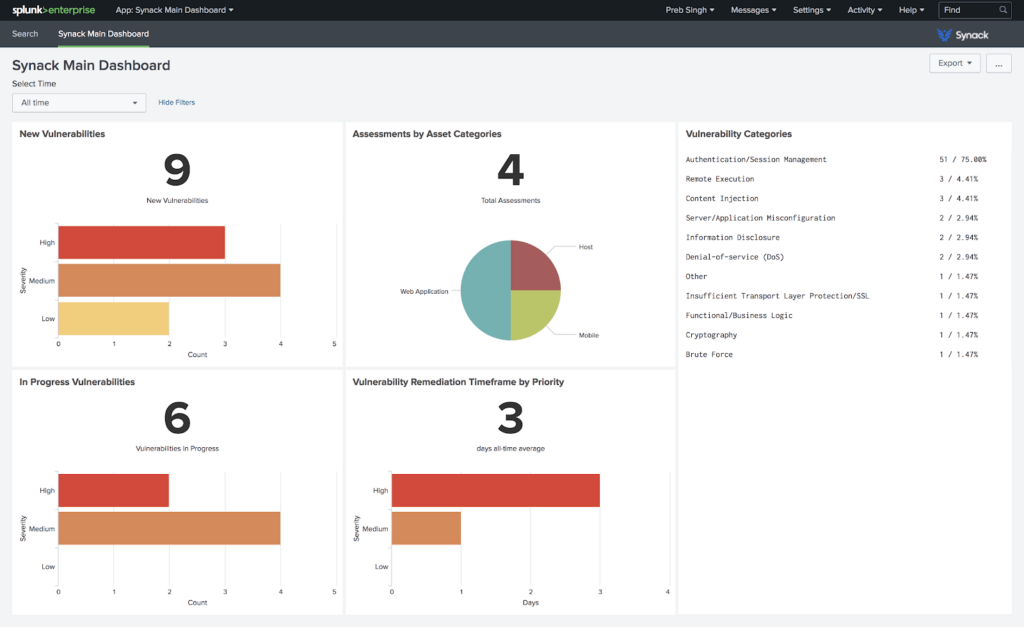Open the All time time range picker
The width and height of the screenshot is (1024, 627).
78,102
